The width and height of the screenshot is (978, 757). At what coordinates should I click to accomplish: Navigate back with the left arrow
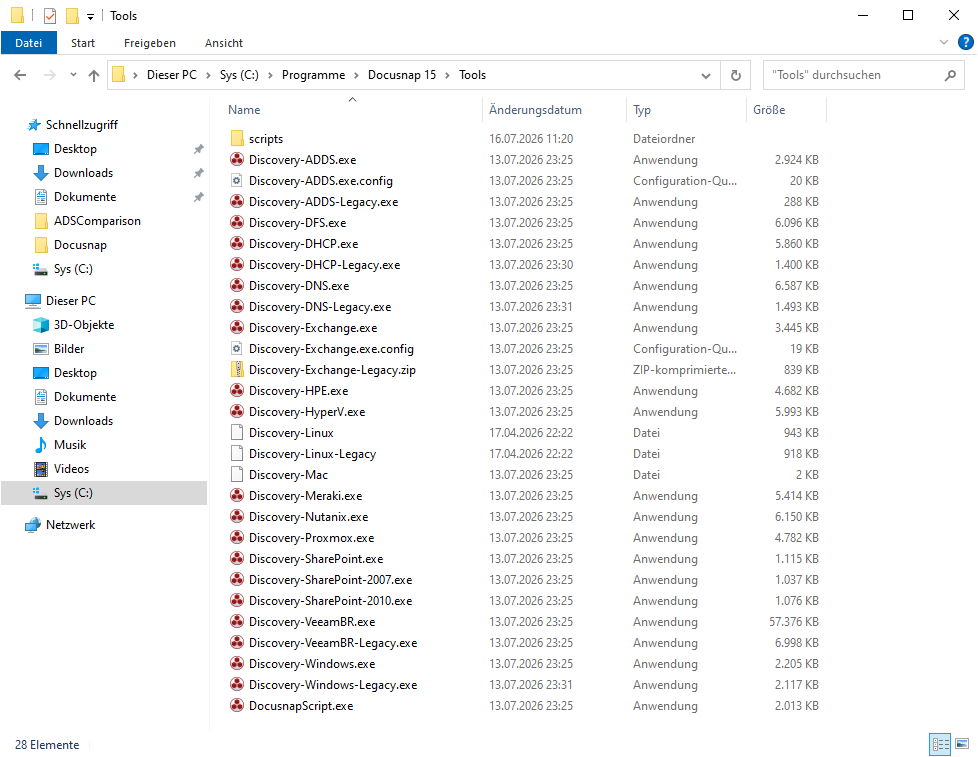(x=21, y=75)
